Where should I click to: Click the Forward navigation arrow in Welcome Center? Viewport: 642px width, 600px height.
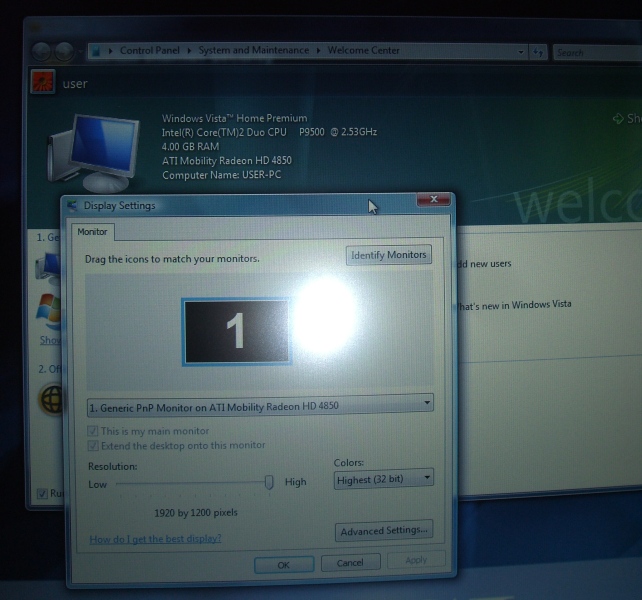(x=65, y=52)
